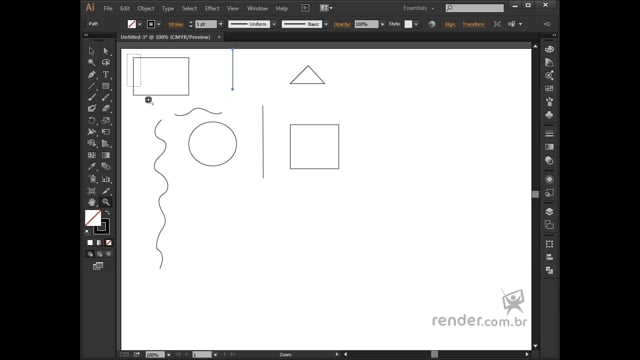Set paint mode to None button
Viewport: 640px width, 360px height.
[109, 242]
